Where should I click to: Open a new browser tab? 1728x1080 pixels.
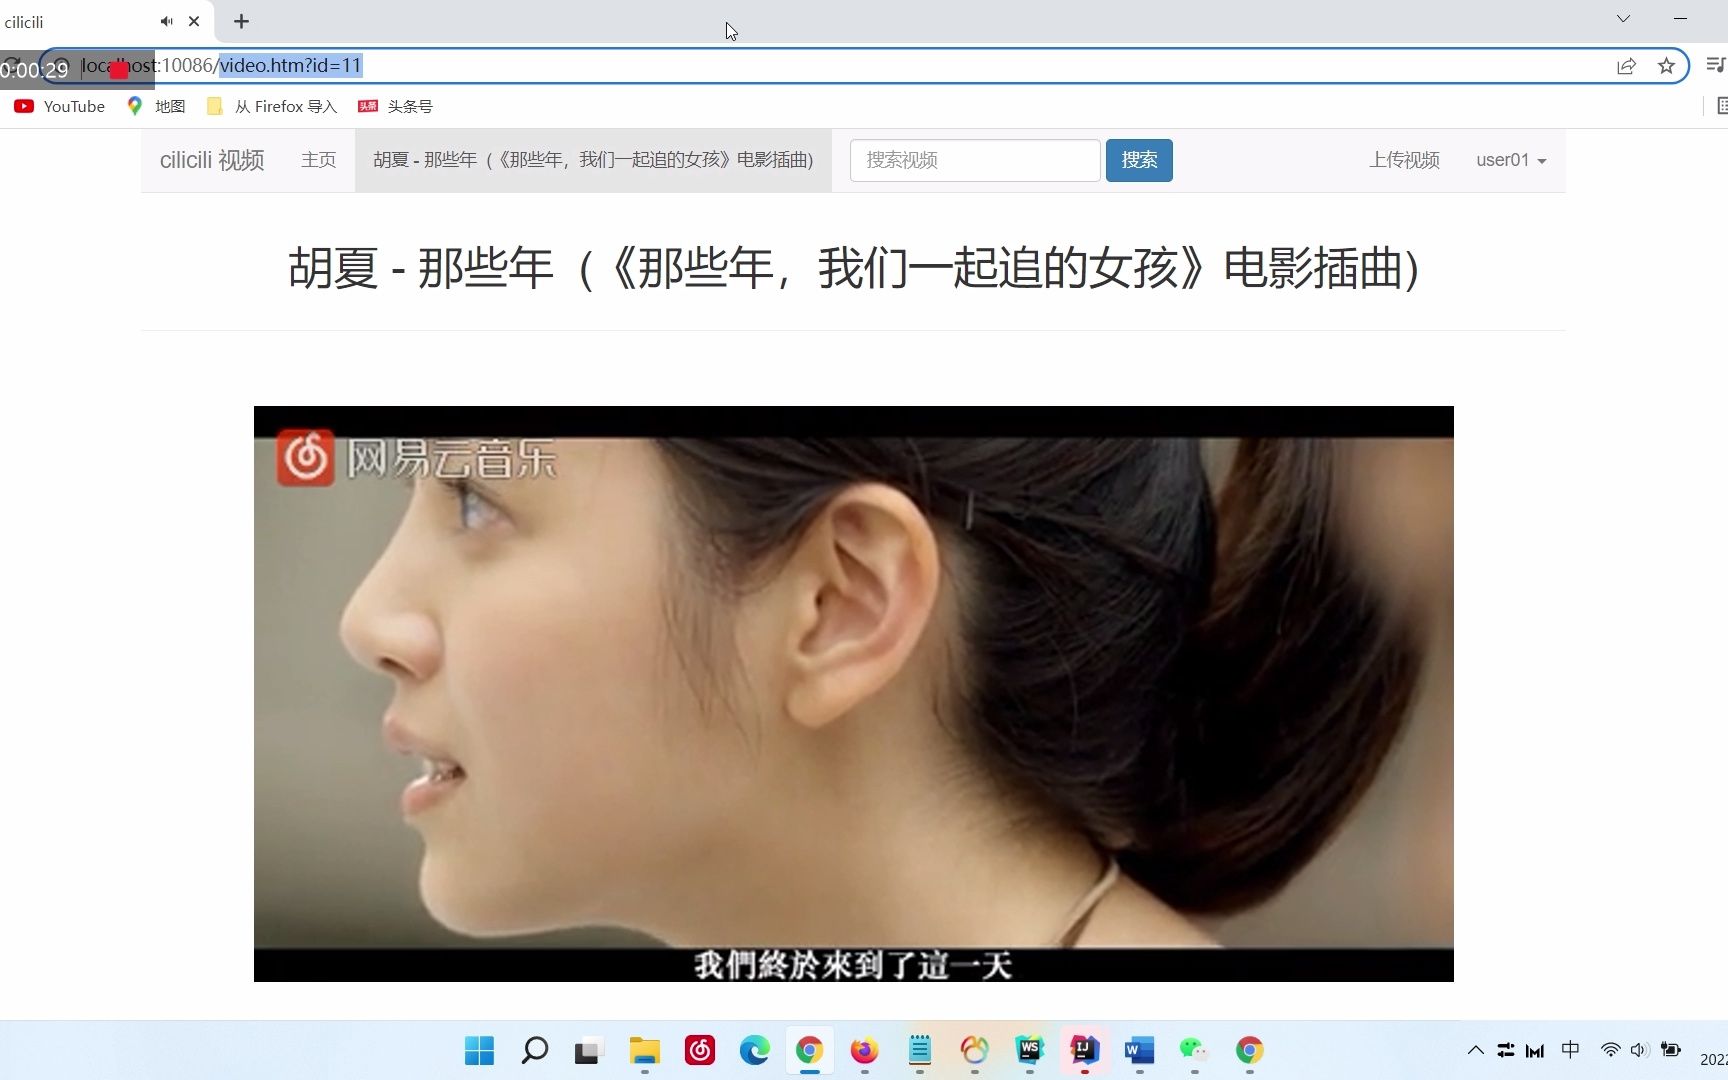(241, 21)
